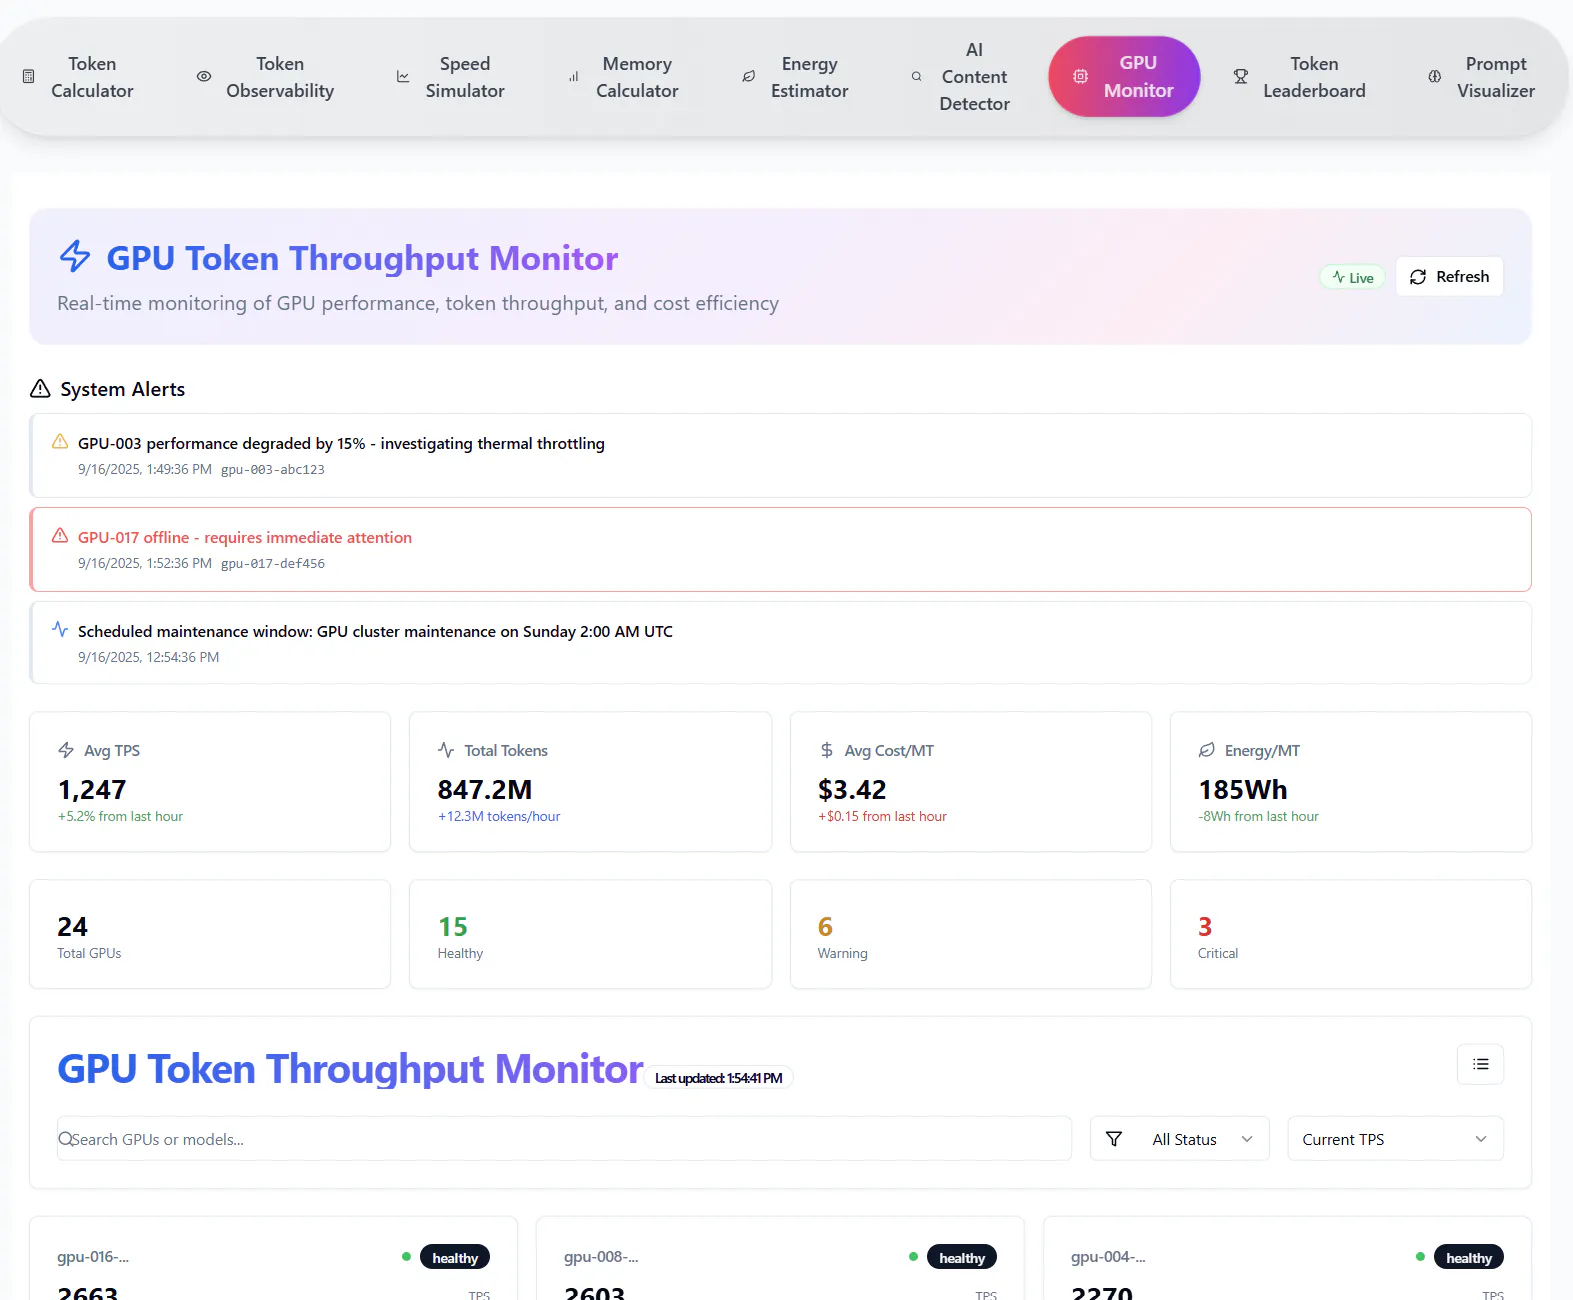Click the Live status badge
This screenshot has height=1300, width=1573.
coord(1353,277)
